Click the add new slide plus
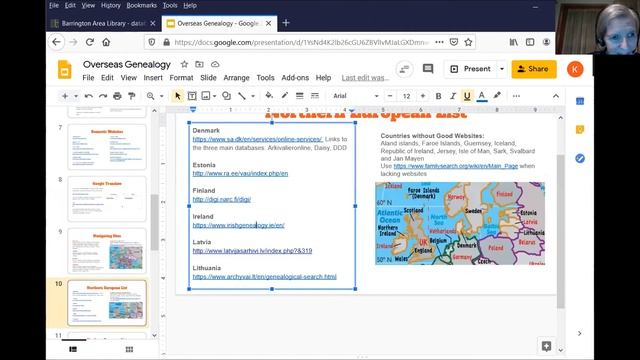 [65, 96]
